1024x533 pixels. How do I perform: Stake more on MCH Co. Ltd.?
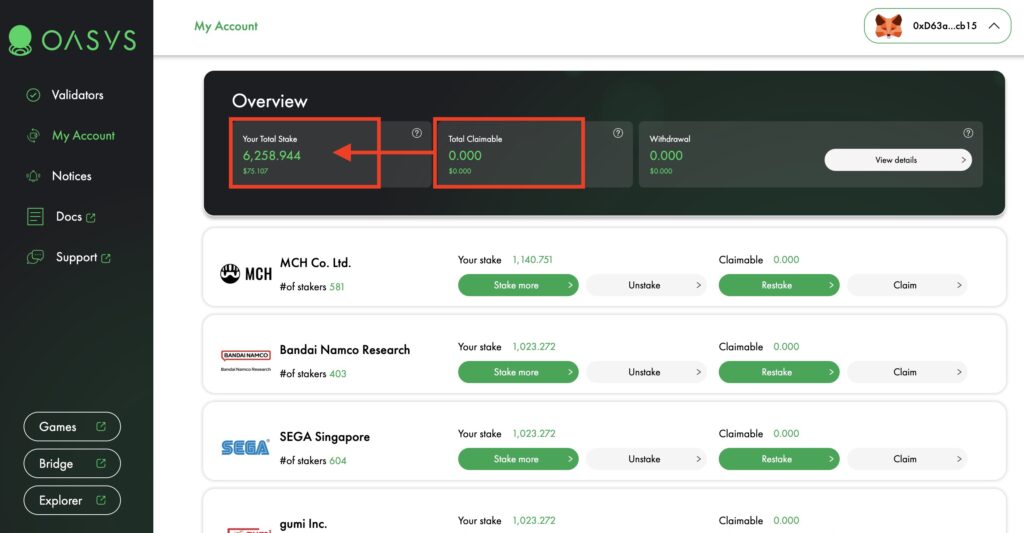pyautogui.click(x=518, y=285)
